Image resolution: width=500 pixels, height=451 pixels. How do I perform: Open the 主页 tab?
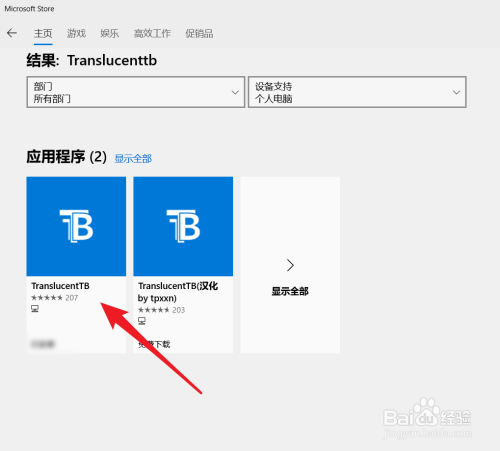[43, 33]
